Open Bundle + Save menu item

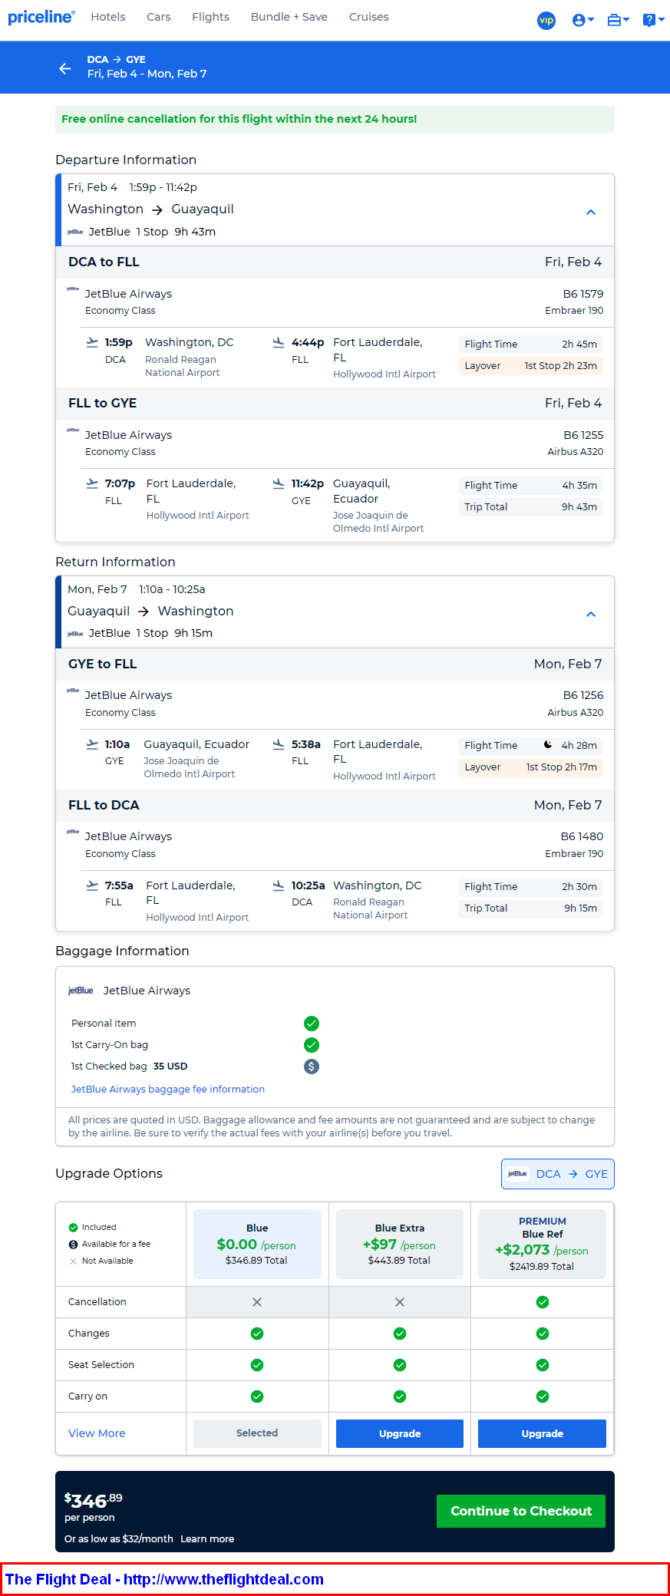pyautogui.click(x=289, y=17)
